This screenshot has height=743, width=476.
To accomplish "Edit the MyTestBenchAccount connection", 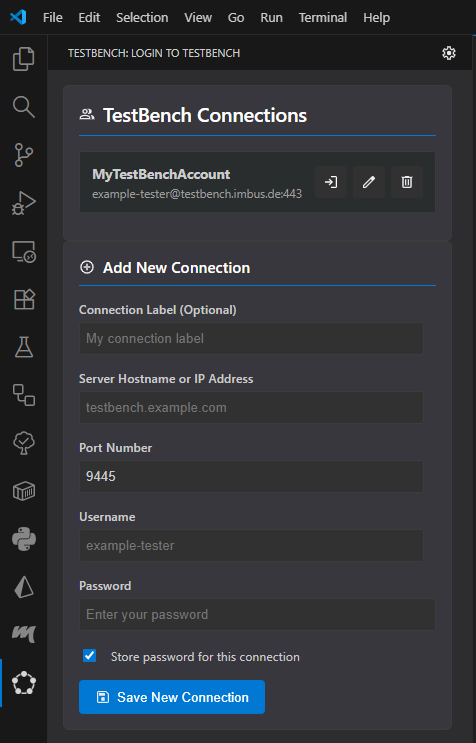I will 369,182.
